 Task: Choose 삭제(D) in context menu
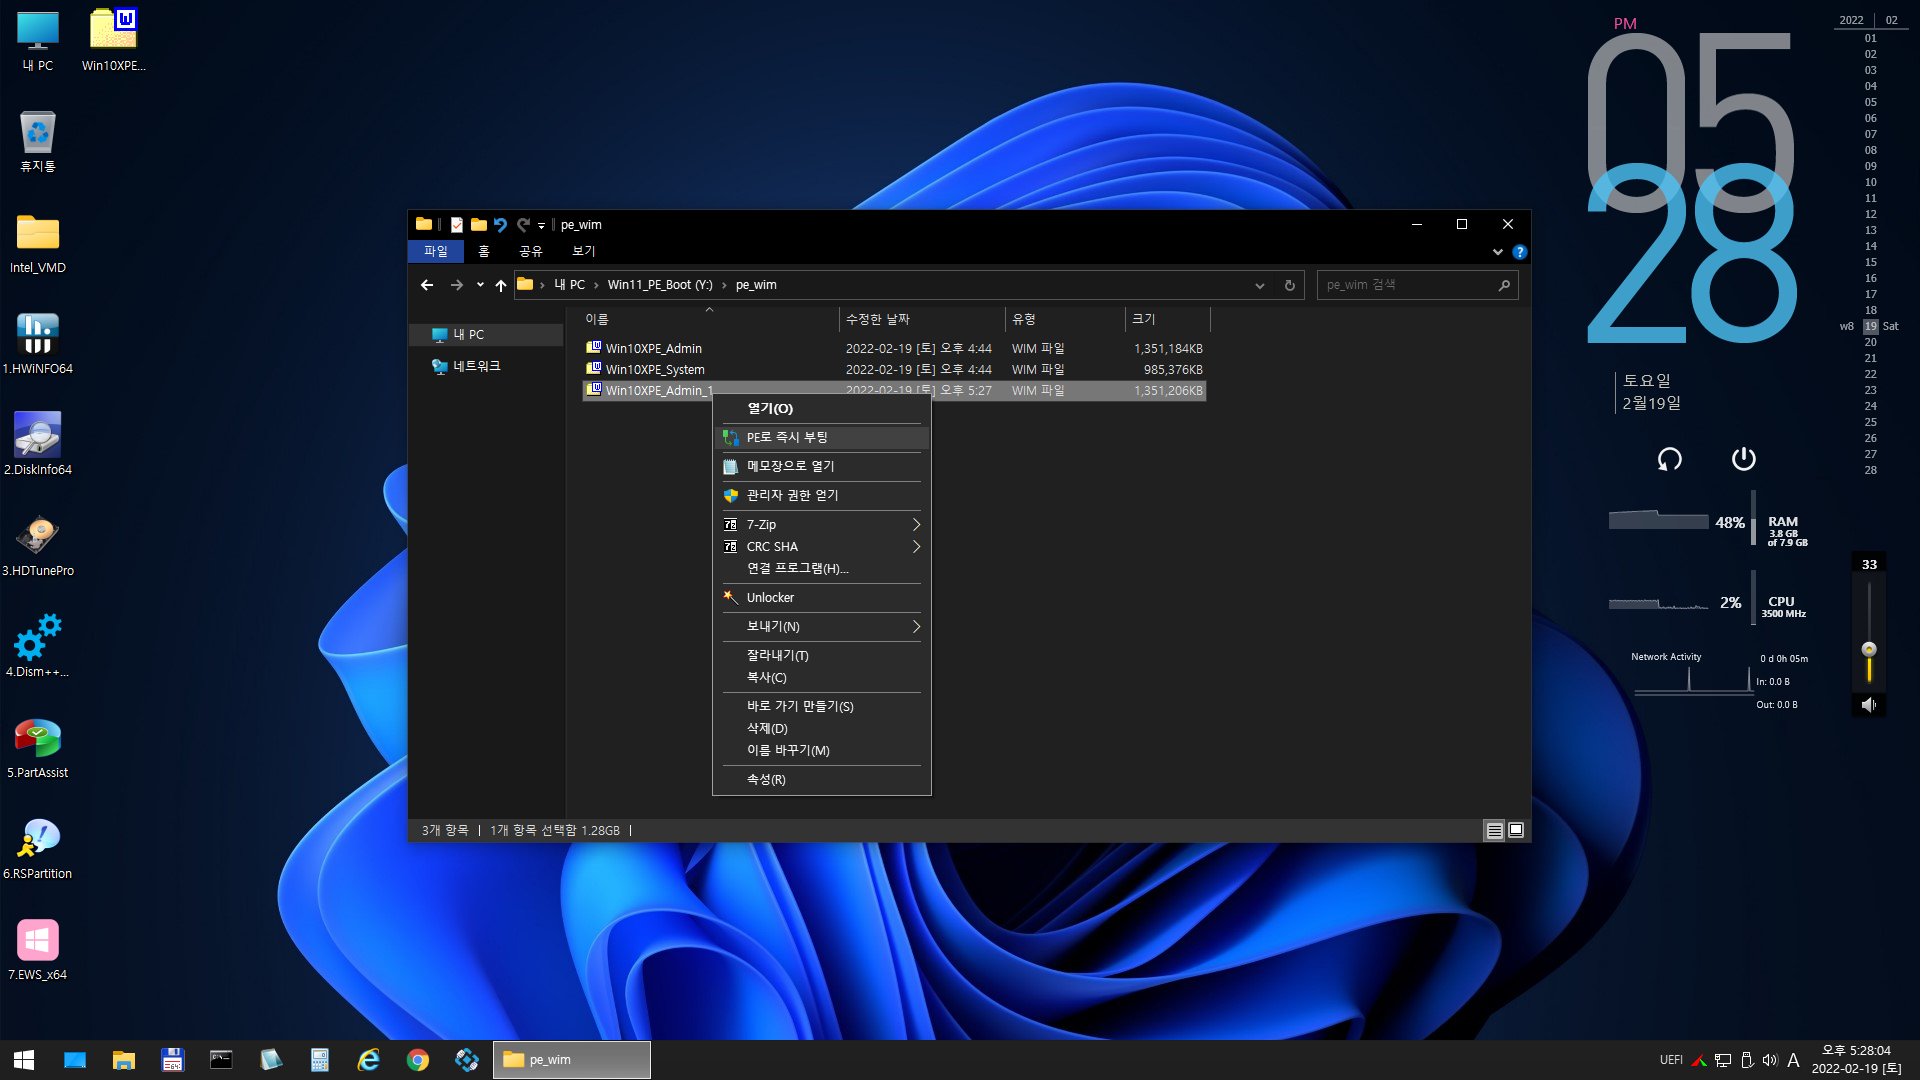coord(821,729)
